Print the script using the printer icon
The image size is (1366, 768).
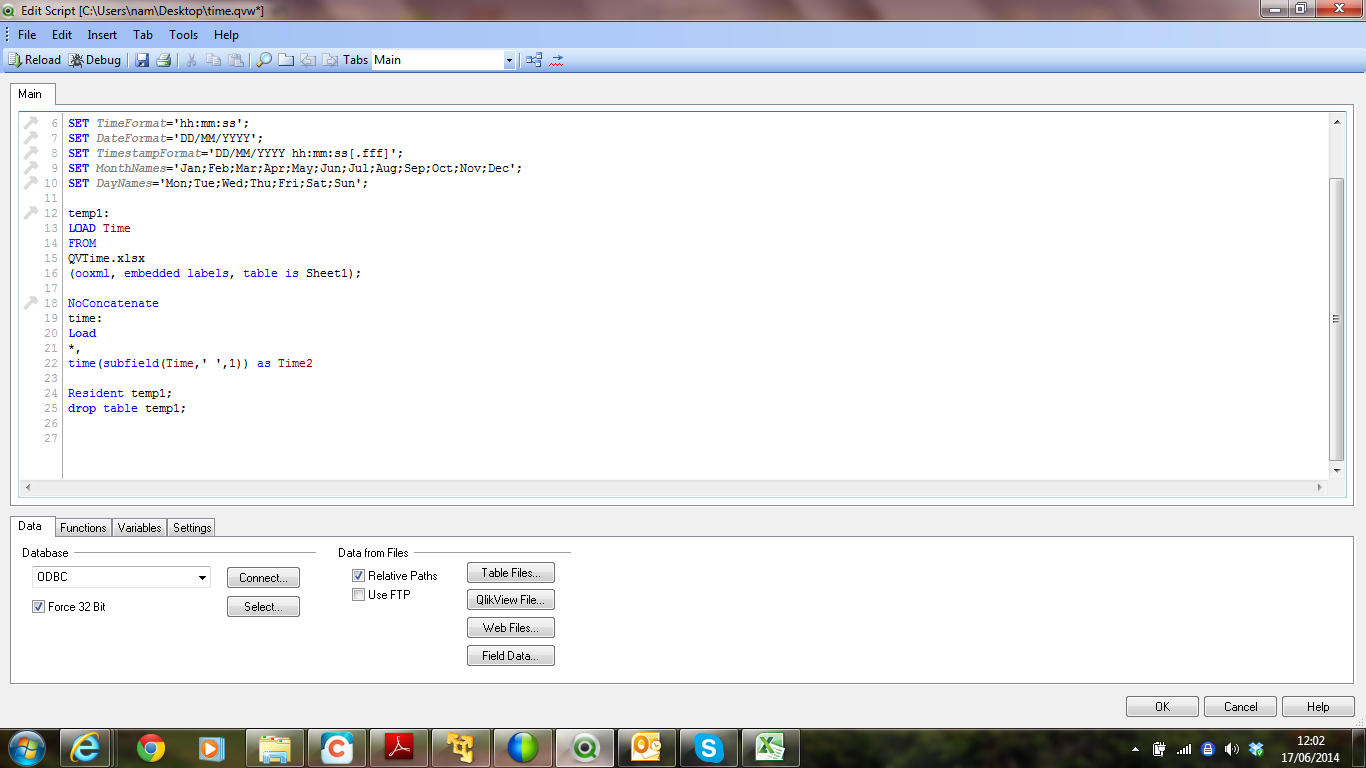[x=163, y=60]
